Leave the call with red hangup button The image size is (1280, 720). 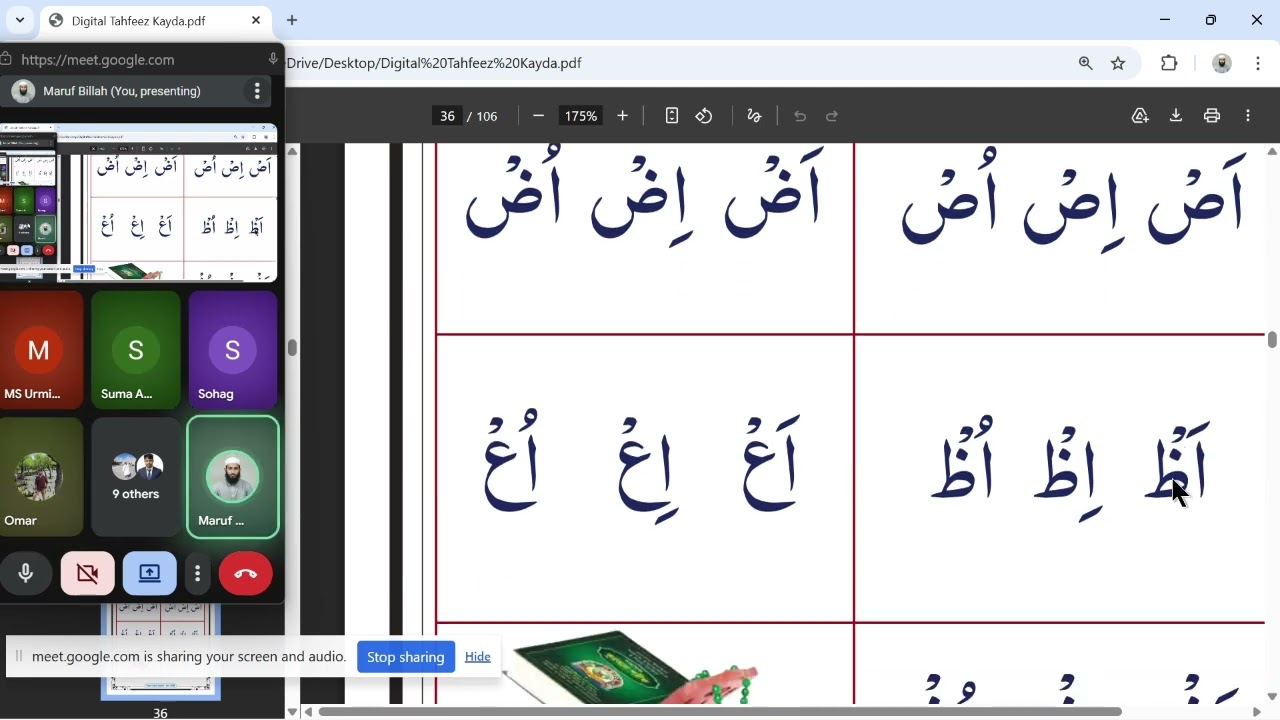[245, 574]
